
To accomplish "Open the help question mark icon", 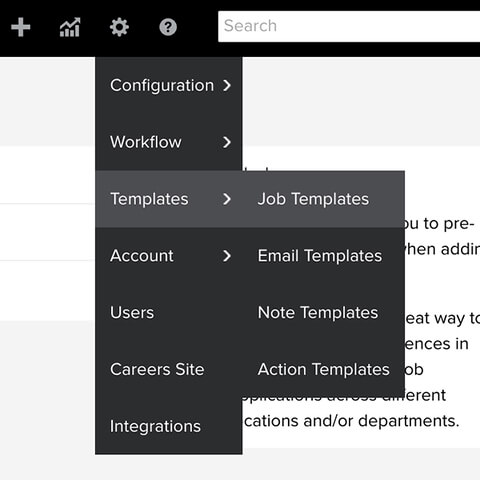I will pyautogui.click(x=168, y=27).
